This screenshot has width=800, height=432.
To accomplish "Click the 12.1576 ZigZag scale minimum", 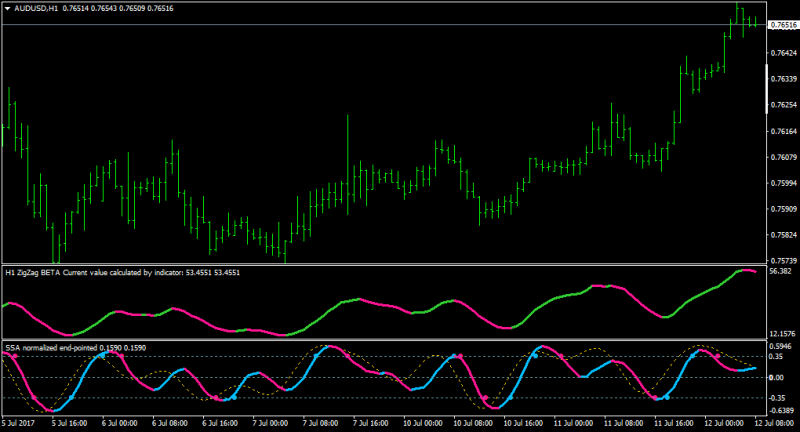I will [783, 334].
